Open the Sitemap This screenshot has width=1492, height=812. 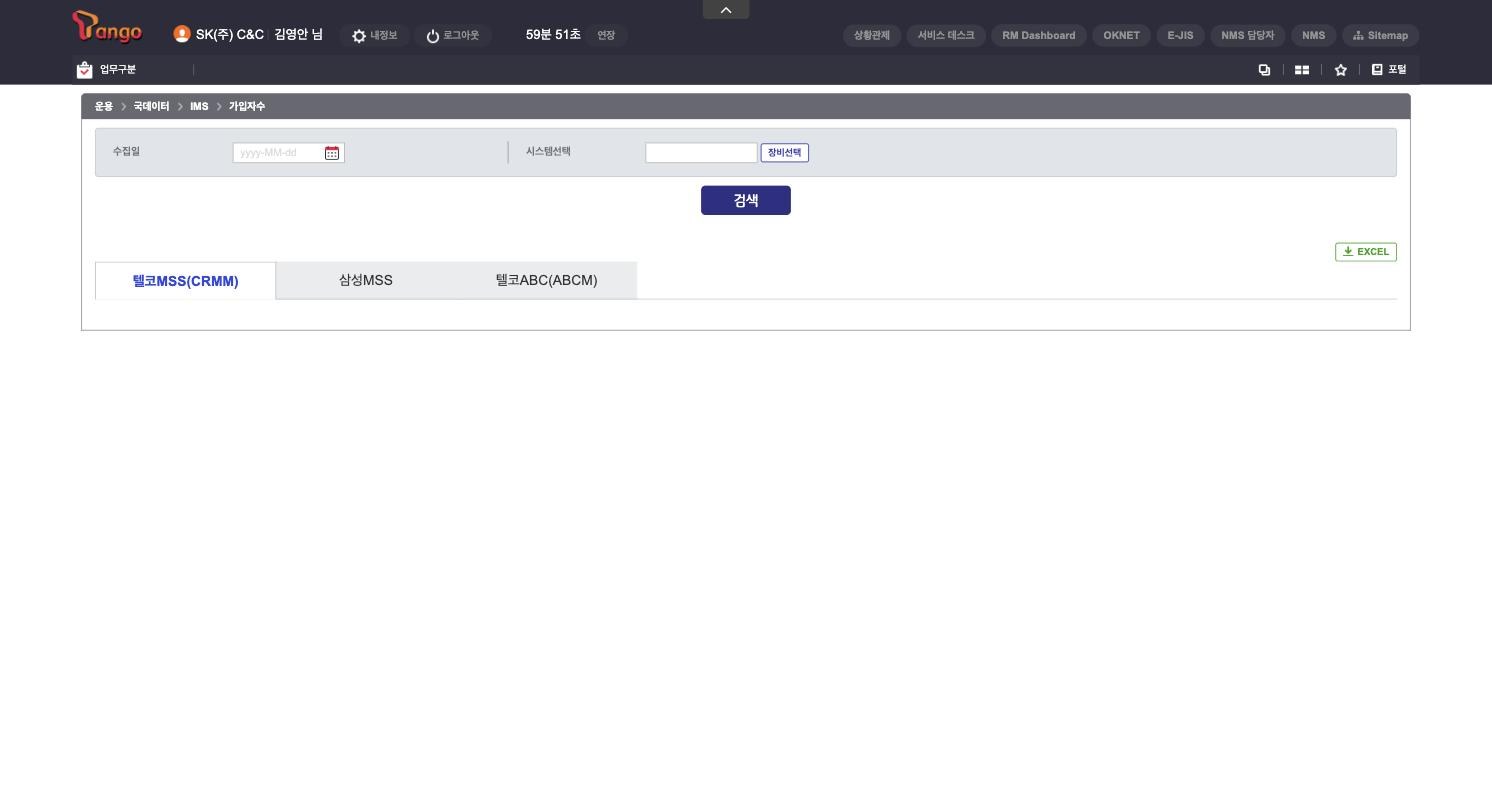tap(1380, 35)
